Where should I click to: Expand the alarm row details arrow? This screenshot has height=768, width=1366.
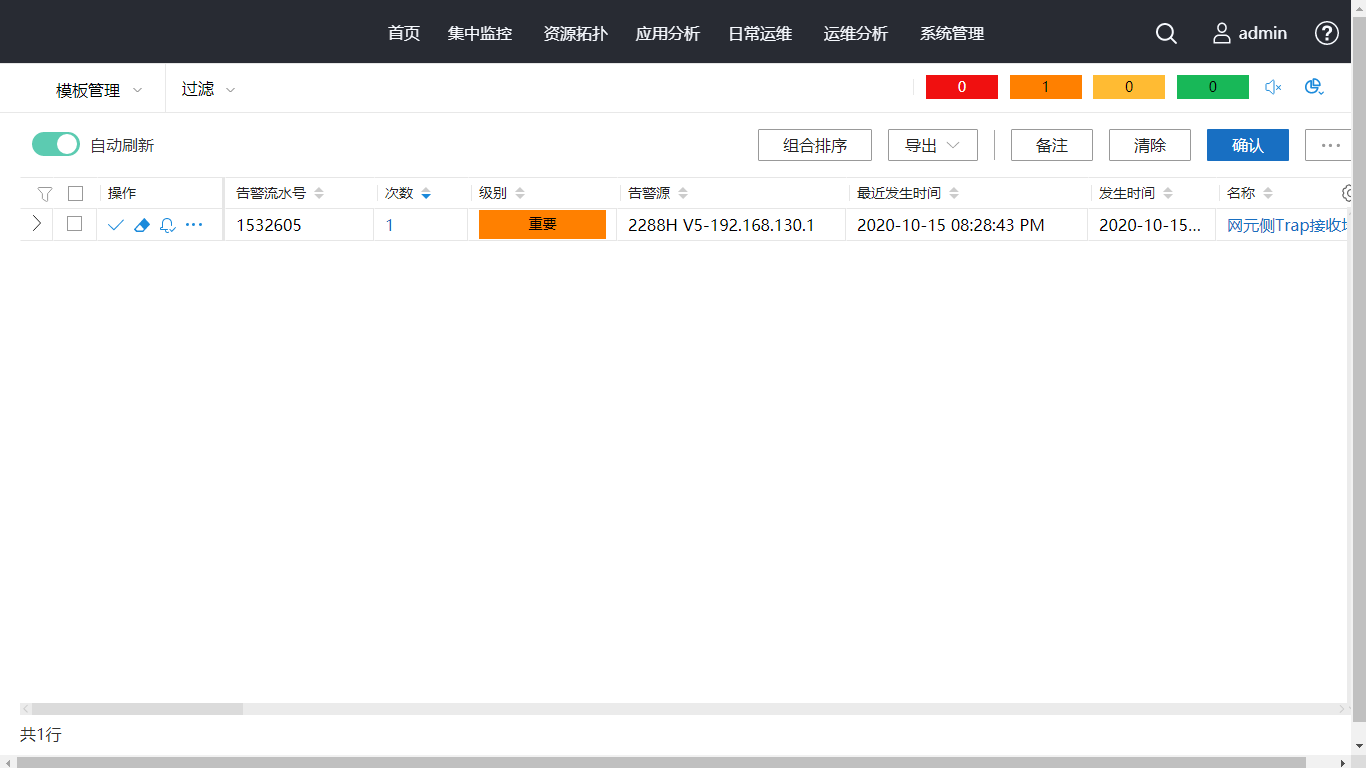pyautogui.click(x=37, y=224)
